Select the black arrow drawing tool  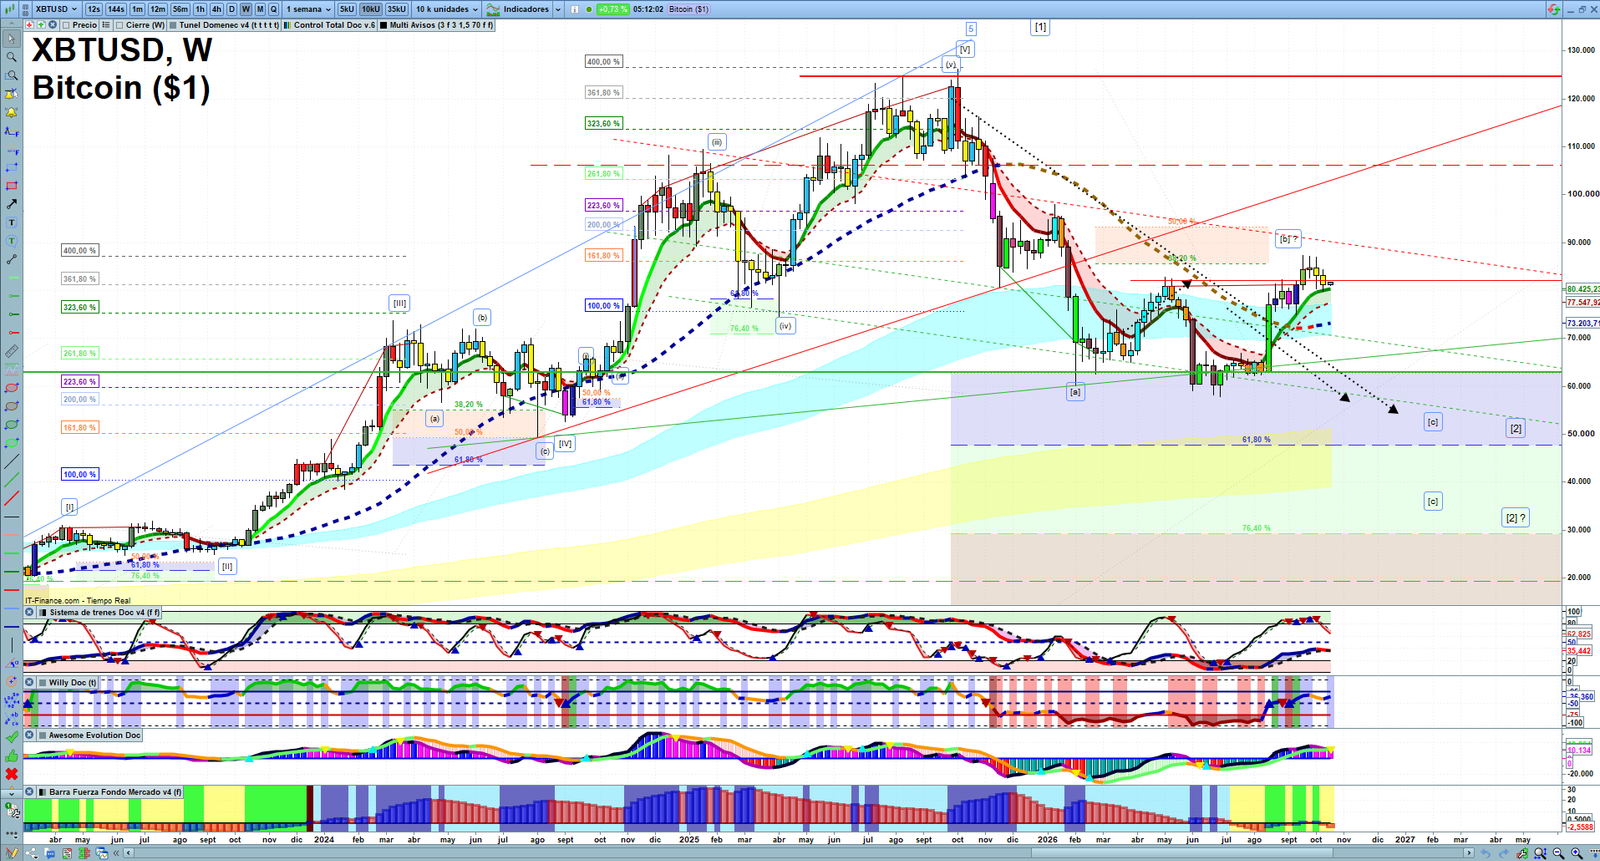[x=11, y=204]
